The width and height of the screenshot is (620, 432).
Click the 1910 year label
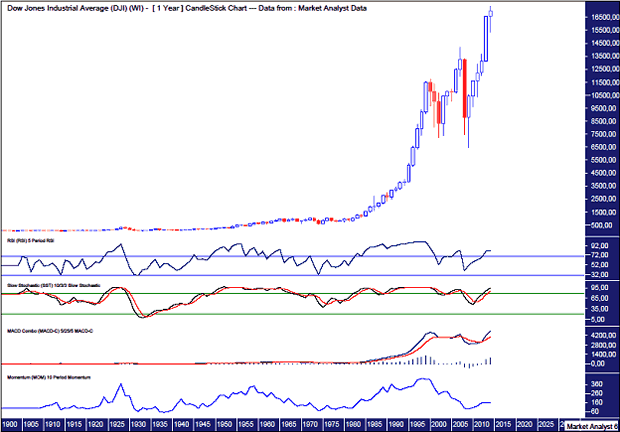[53, 424]
